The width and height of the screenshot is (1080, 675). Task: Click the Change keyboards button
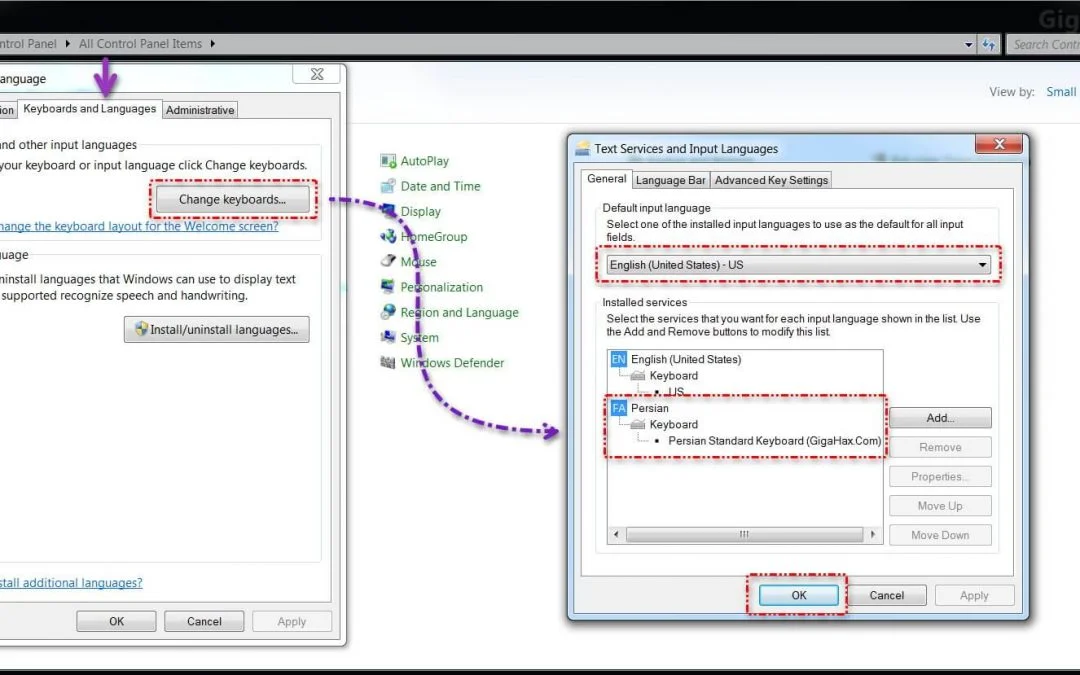232,200
